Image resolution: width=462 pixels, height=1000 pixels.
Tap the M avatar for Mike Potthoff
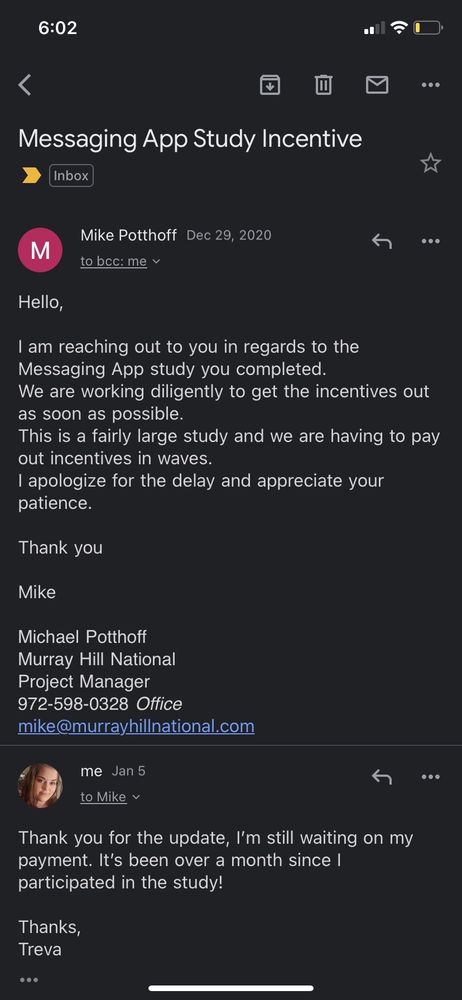click(40, 250)
